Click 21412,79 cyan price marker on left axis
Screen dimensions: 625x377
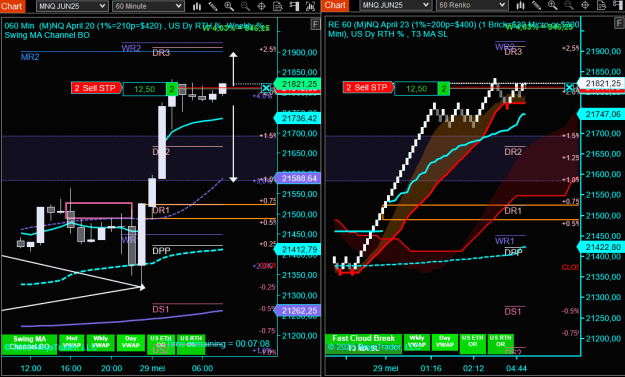point(297,249)
